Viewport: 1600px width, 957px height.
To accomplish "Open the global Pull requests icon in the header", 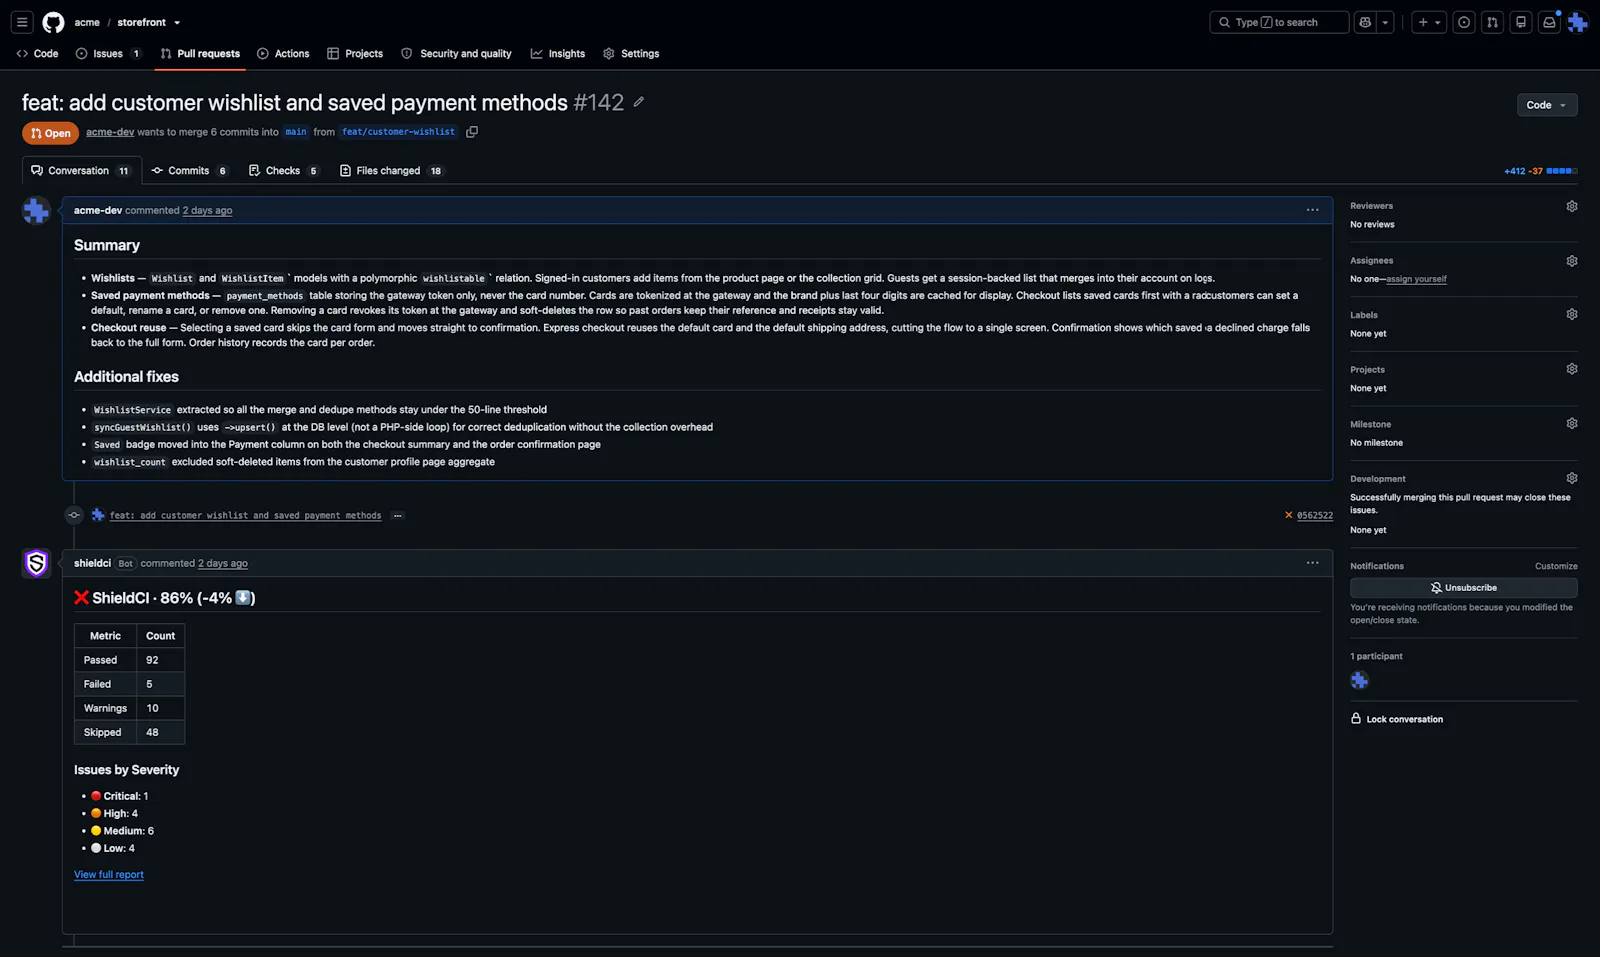I will coord(1492,22).
